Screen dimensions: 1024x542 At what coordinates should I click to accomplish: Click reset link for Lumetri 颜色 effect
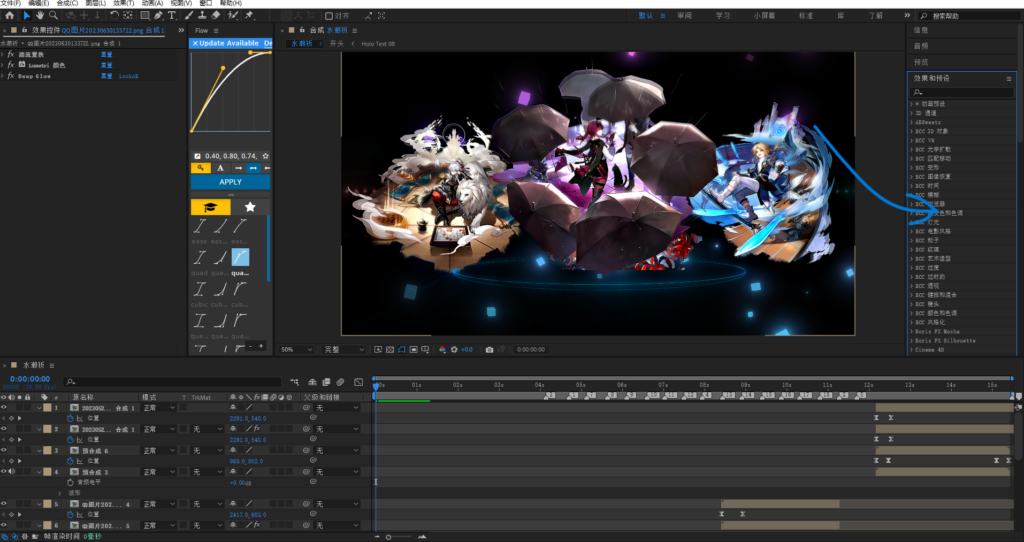point(106,65)
